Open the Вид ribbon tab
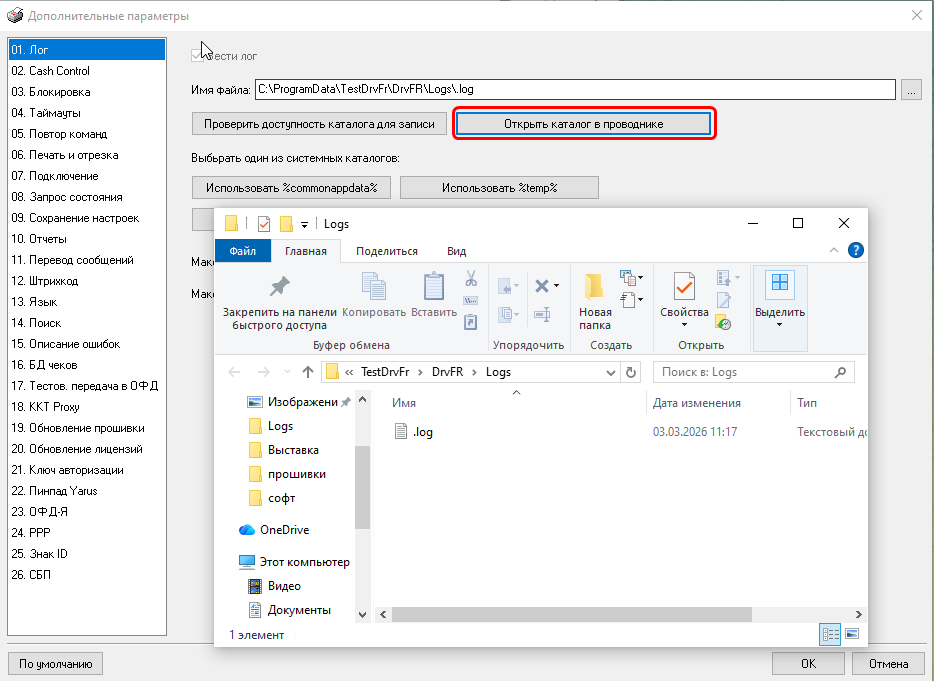Image resolution: width=934 pixels, height=681 pixels. (x=456, y=251)
